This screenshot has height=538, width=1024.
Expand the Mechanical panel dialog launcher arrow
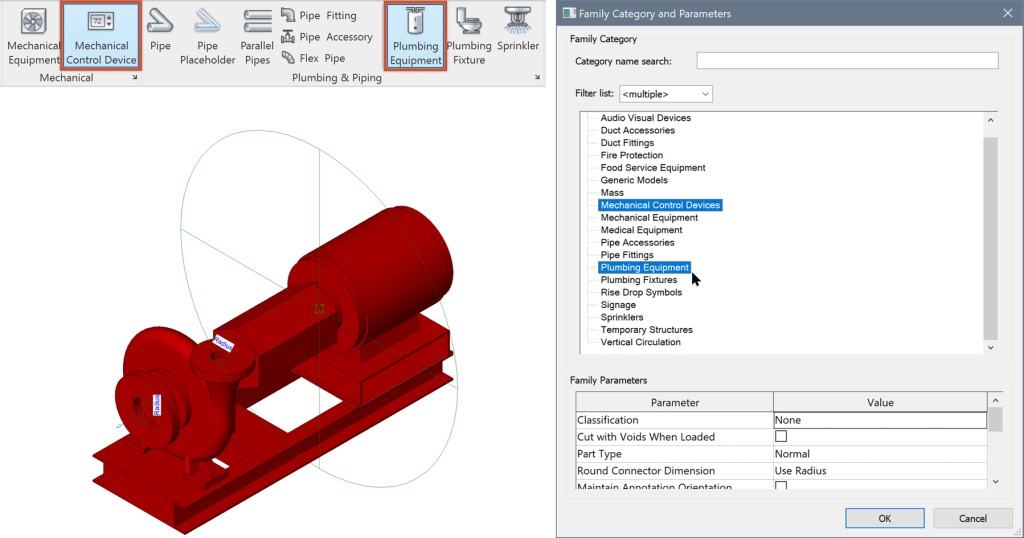tap(135, 77)
